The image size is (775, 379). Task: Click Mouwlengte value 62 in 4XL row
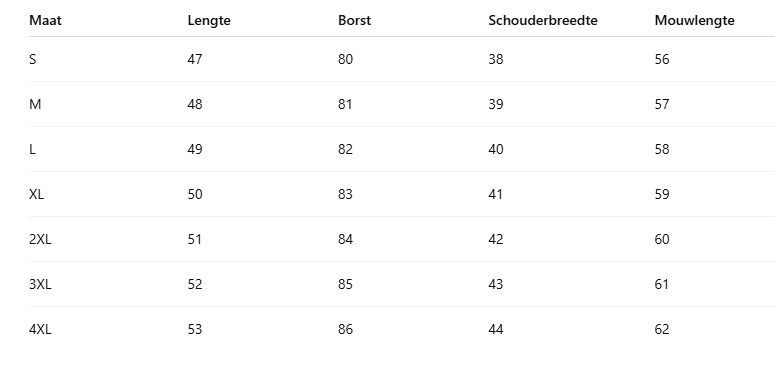662,329
